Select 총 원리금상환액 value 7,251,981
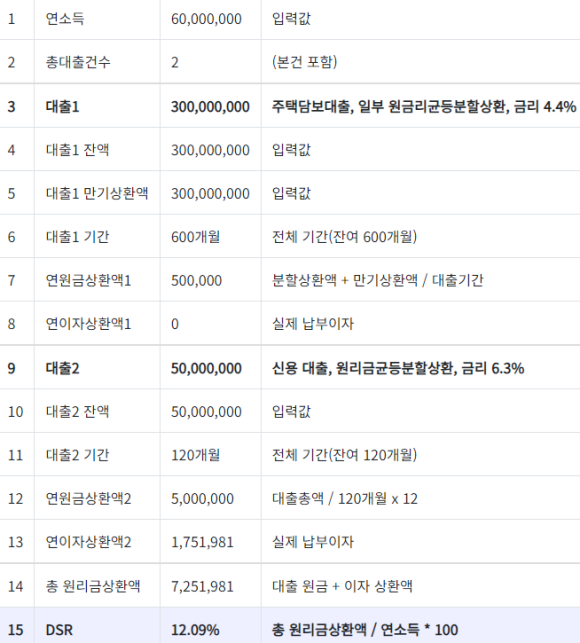 (x=202, y=586)
